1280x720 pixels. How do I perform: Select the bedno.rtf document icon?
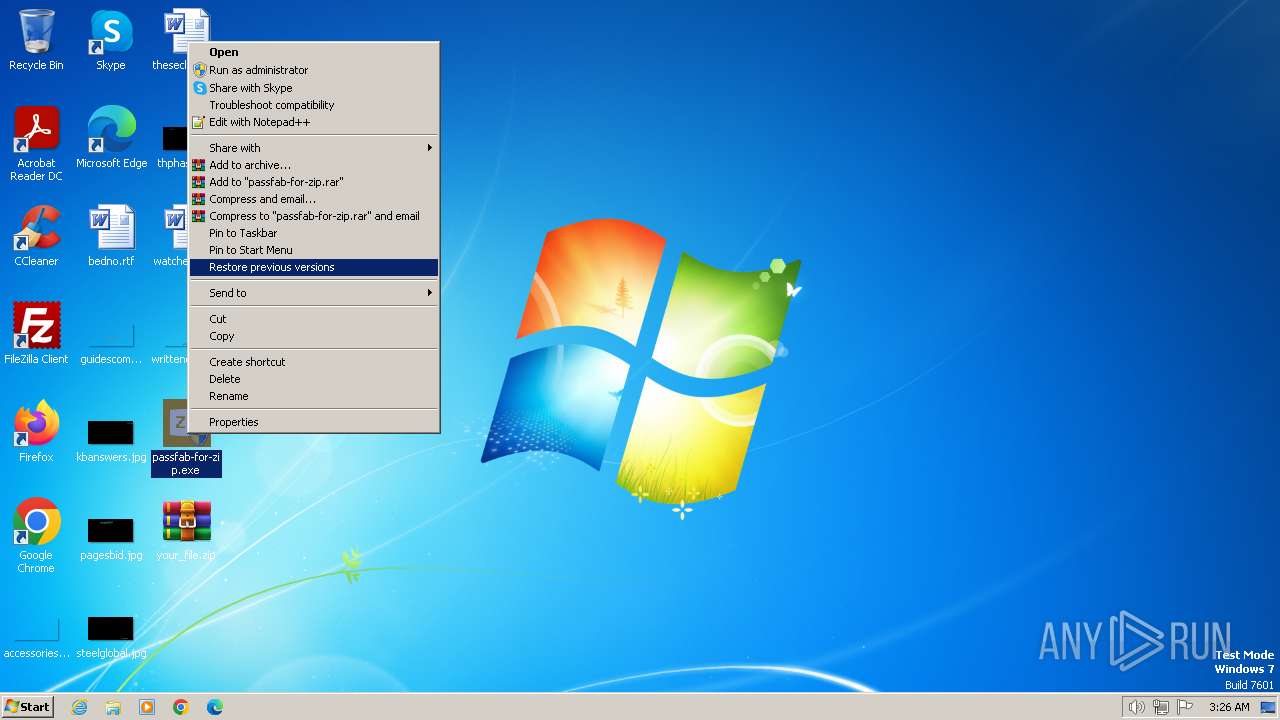pyautogui.click(x=111, y=236)
